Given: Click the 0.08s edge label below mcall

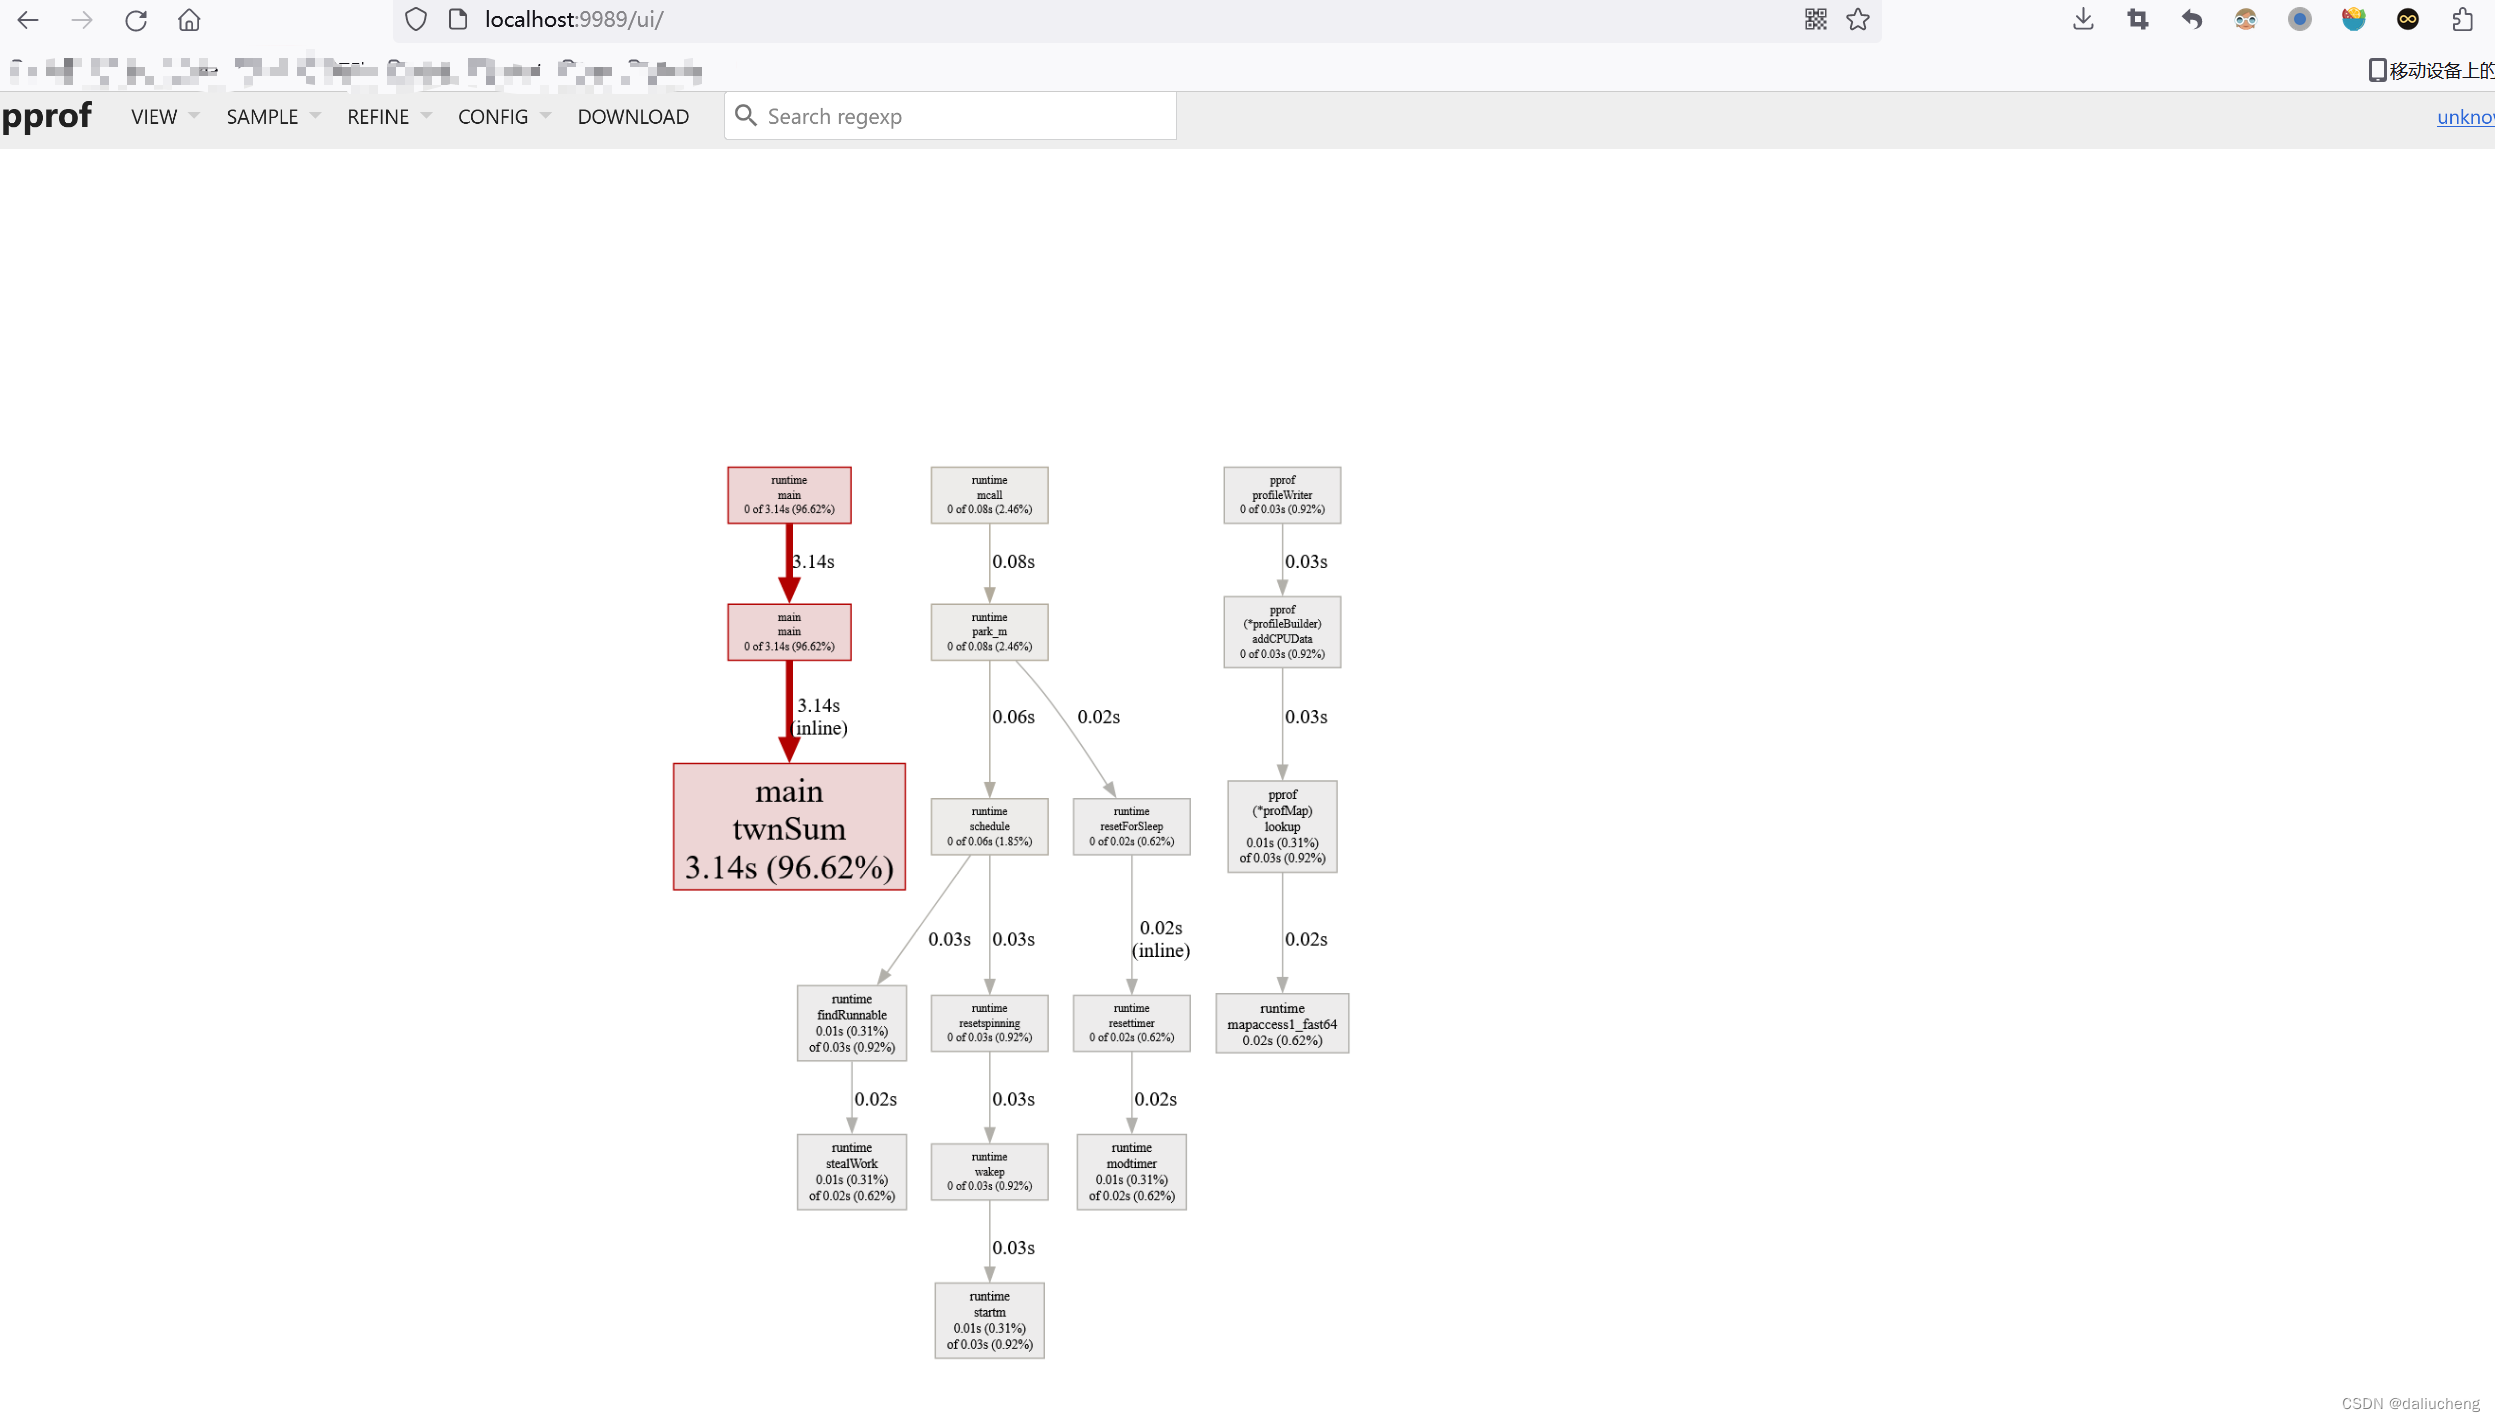Looking at the screenshot, I should coord(1013,562).
